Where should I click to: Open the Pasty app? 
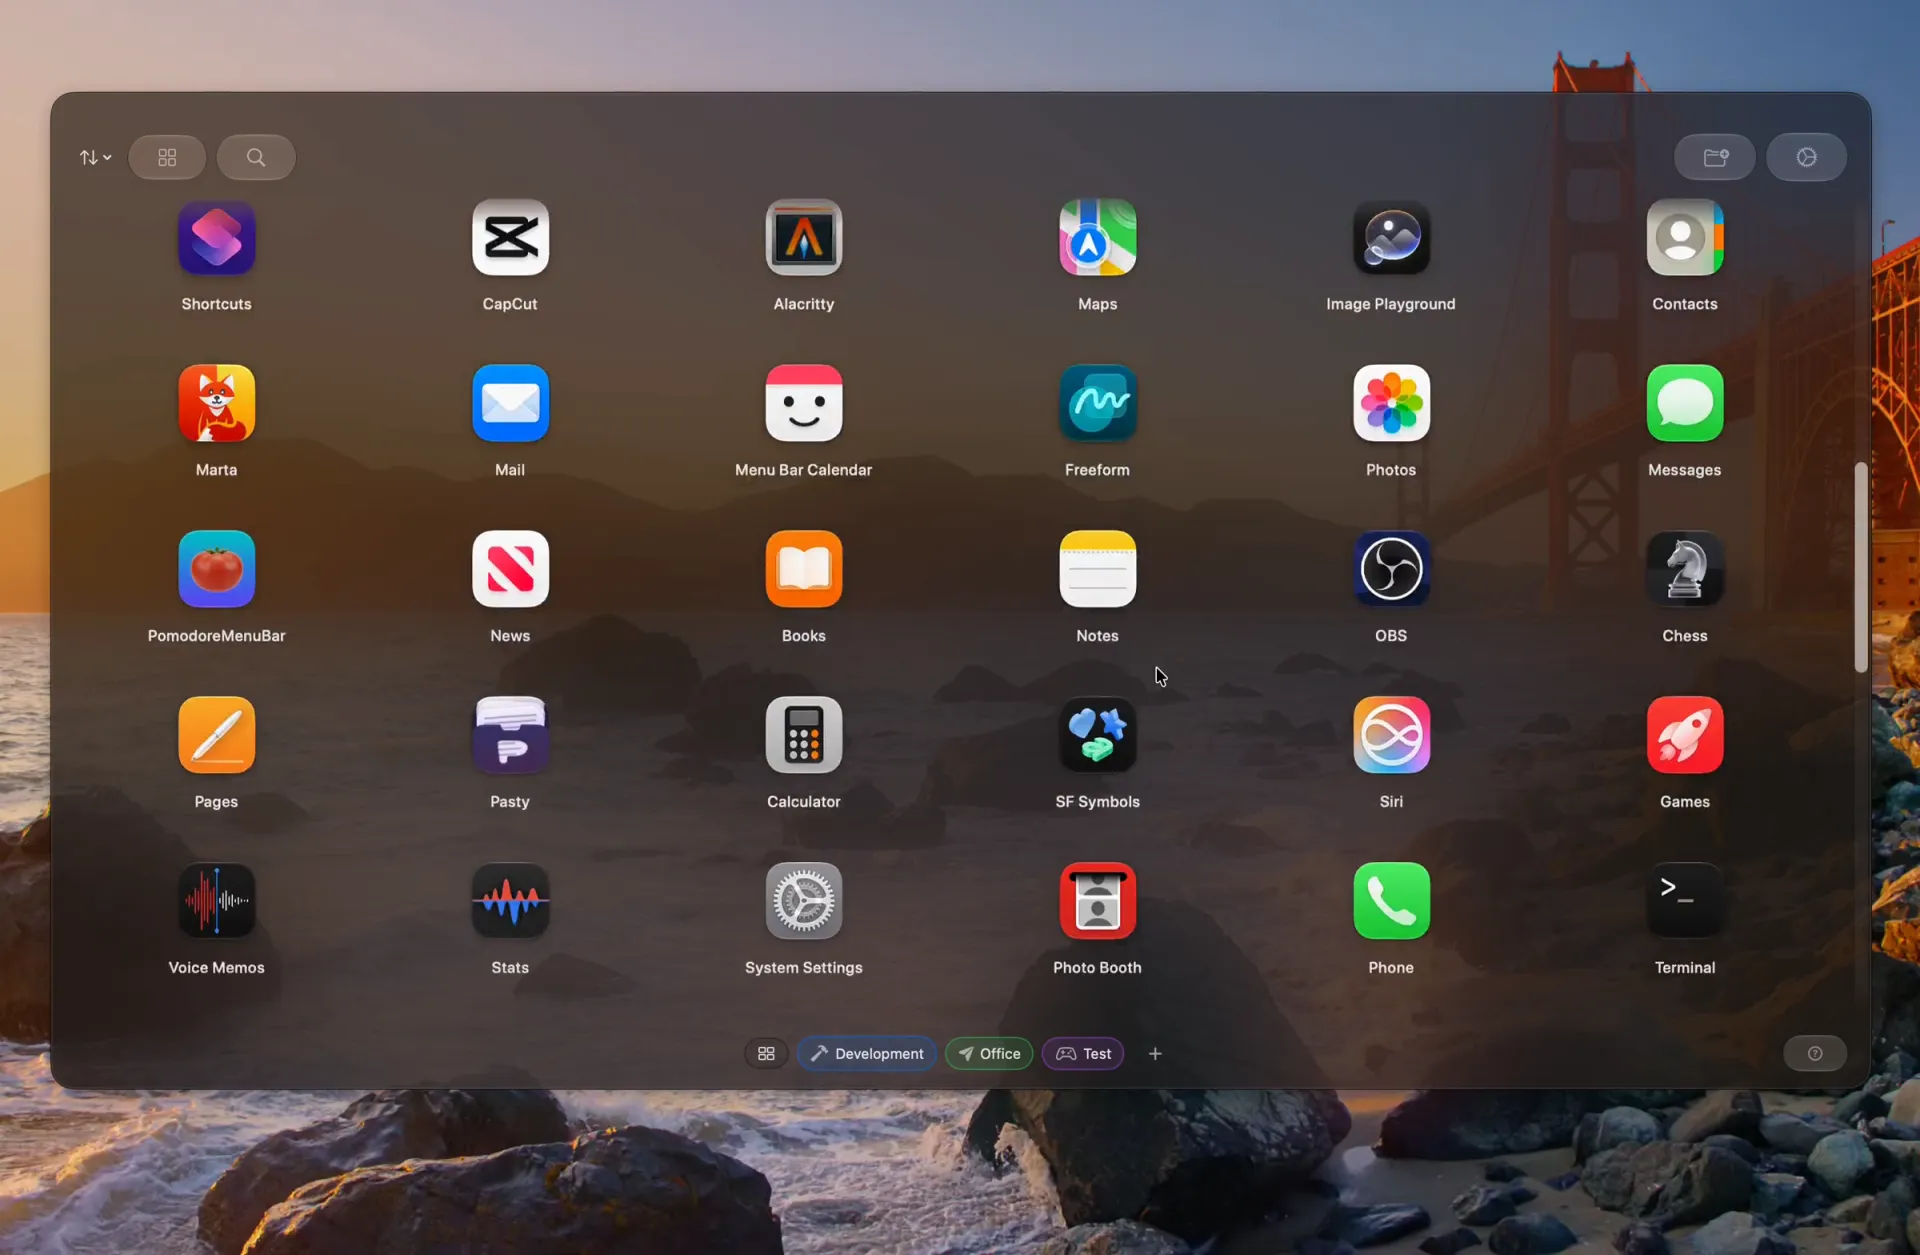510,736
